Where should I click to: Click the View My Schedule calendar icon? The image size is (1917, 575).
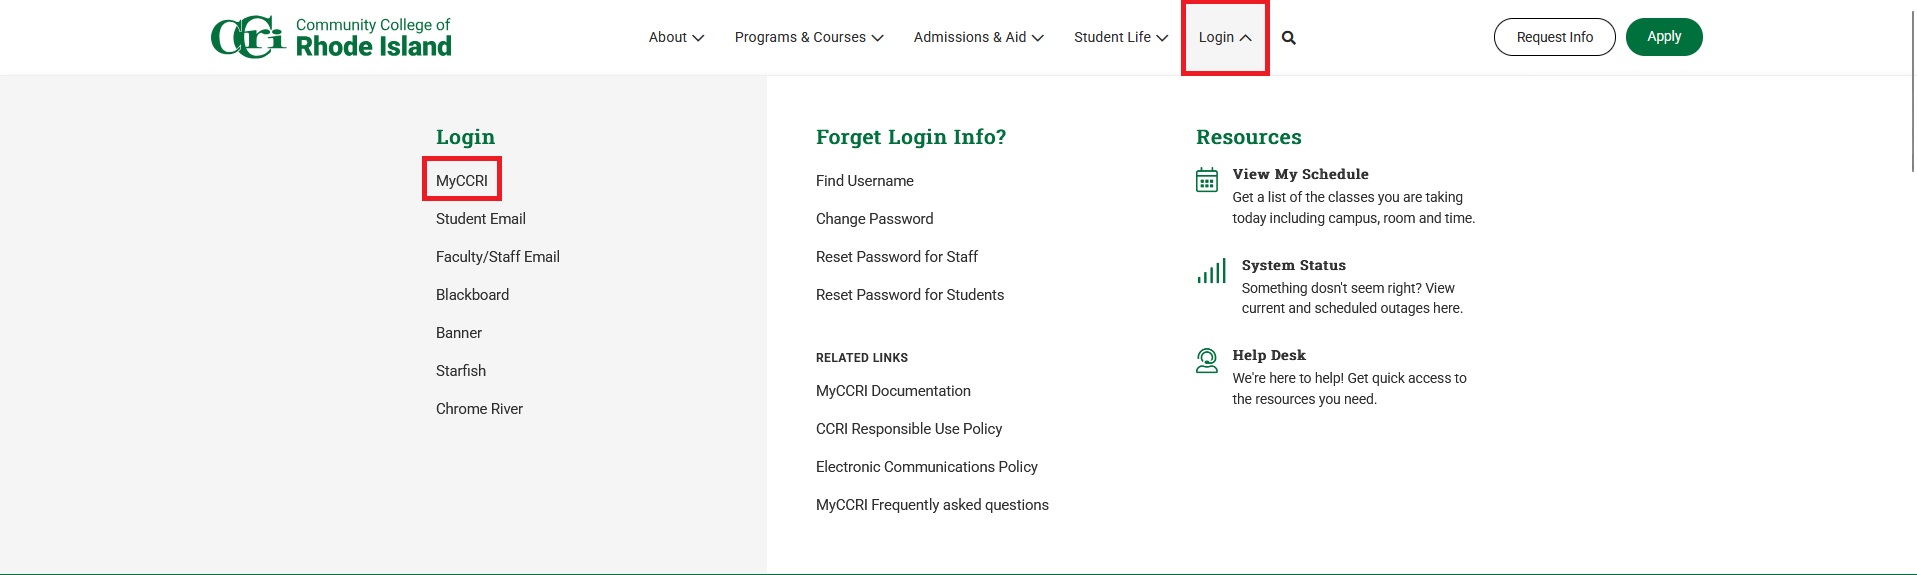click(1207, 180)
